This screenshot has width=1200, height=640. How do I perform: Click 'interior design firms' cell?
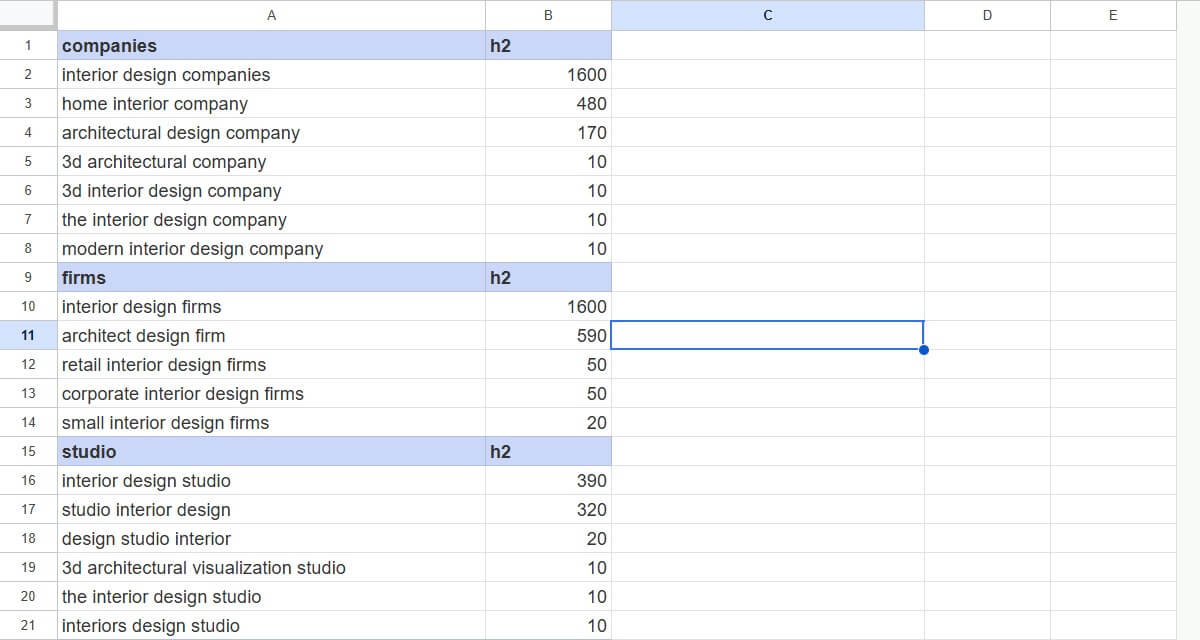(271, 306)
